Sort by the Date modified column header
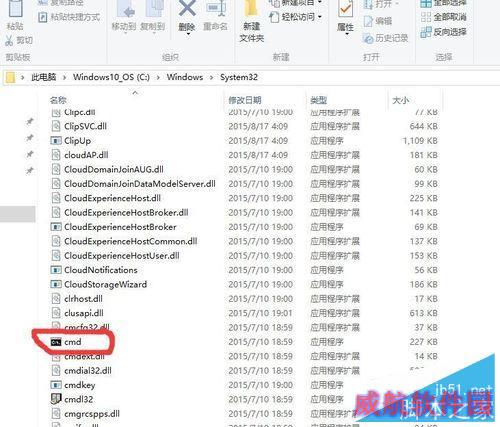The width and height of the screenshot is (500, 427). point(245,100)
